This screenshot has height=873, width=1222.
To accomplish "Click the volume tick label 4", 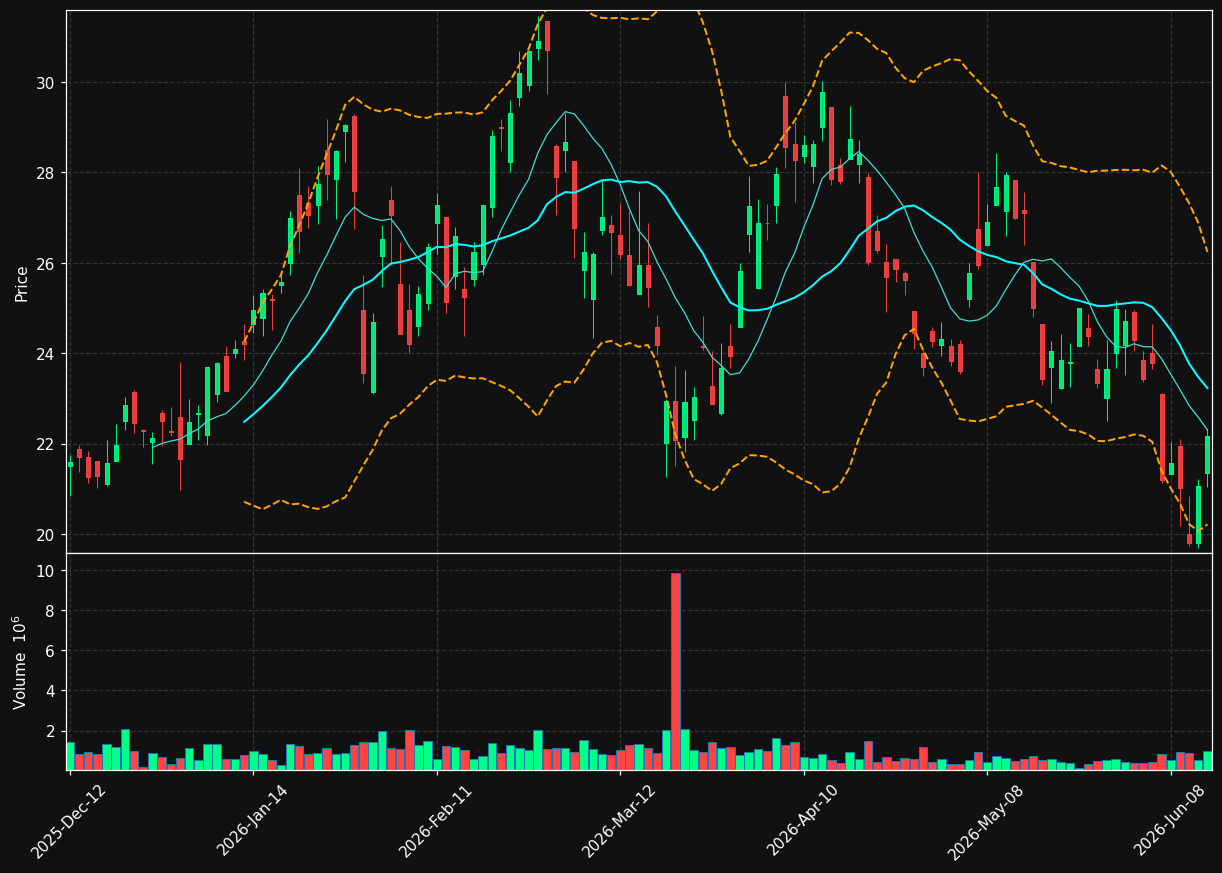I will [52, 691].
